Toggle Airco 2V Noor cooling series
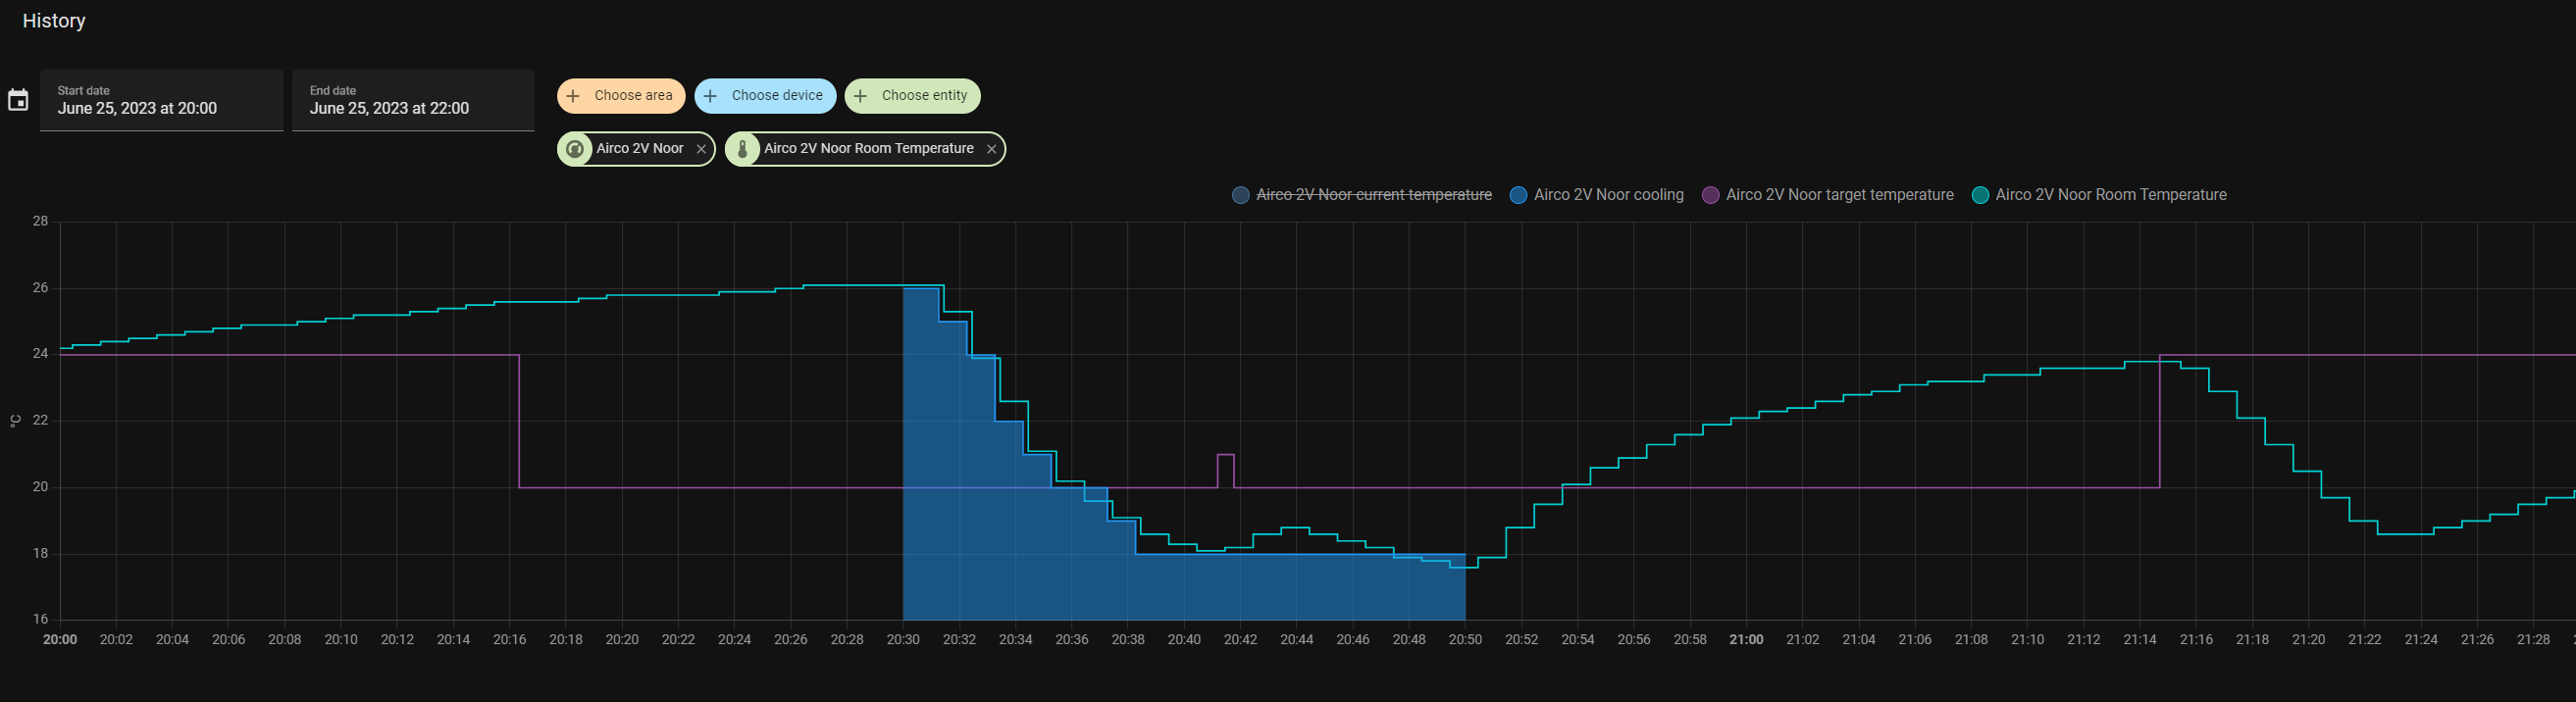2576x702 pixels. pyautogui.click(x=1597, y=195)
